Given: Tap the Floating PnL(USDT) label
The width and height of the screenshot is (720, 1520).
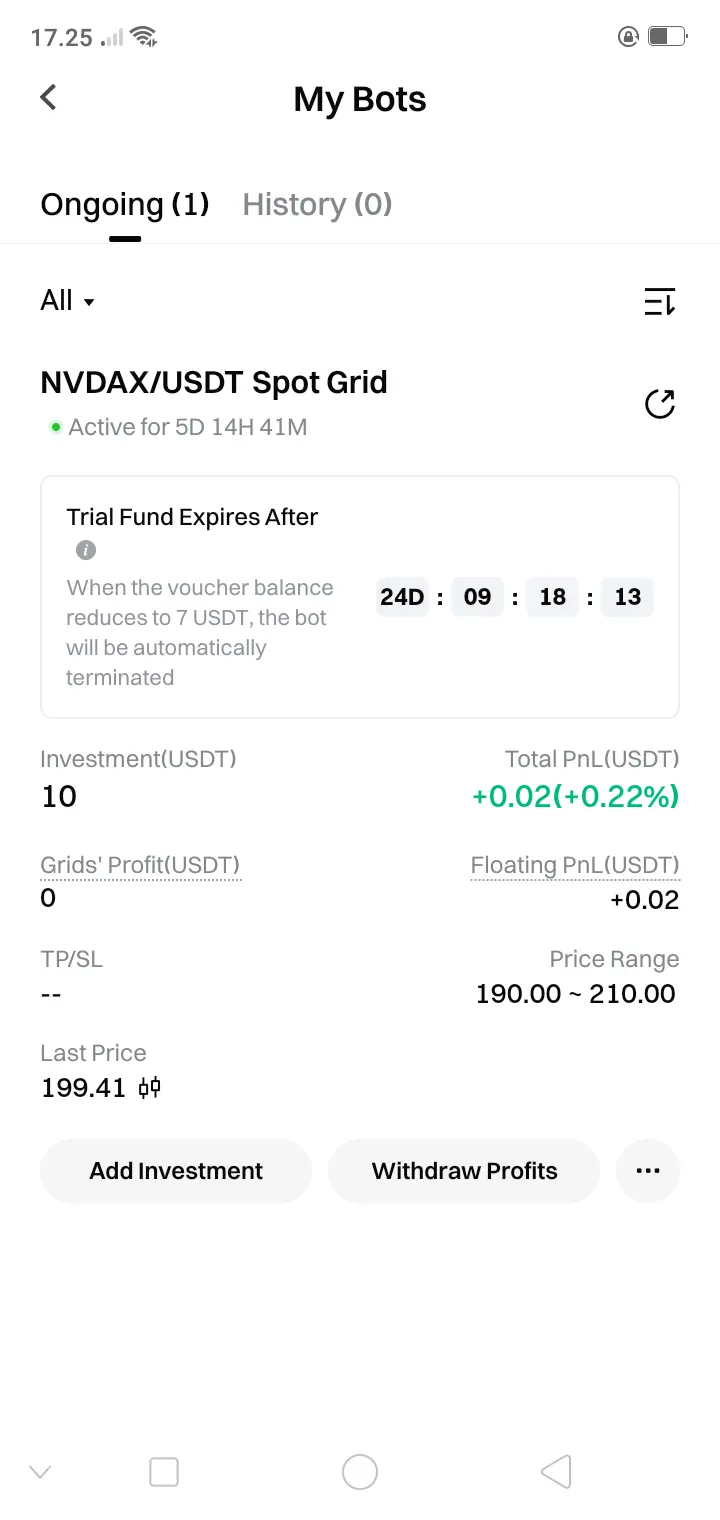Looking at the screenshot, I should tap(575, 865).
